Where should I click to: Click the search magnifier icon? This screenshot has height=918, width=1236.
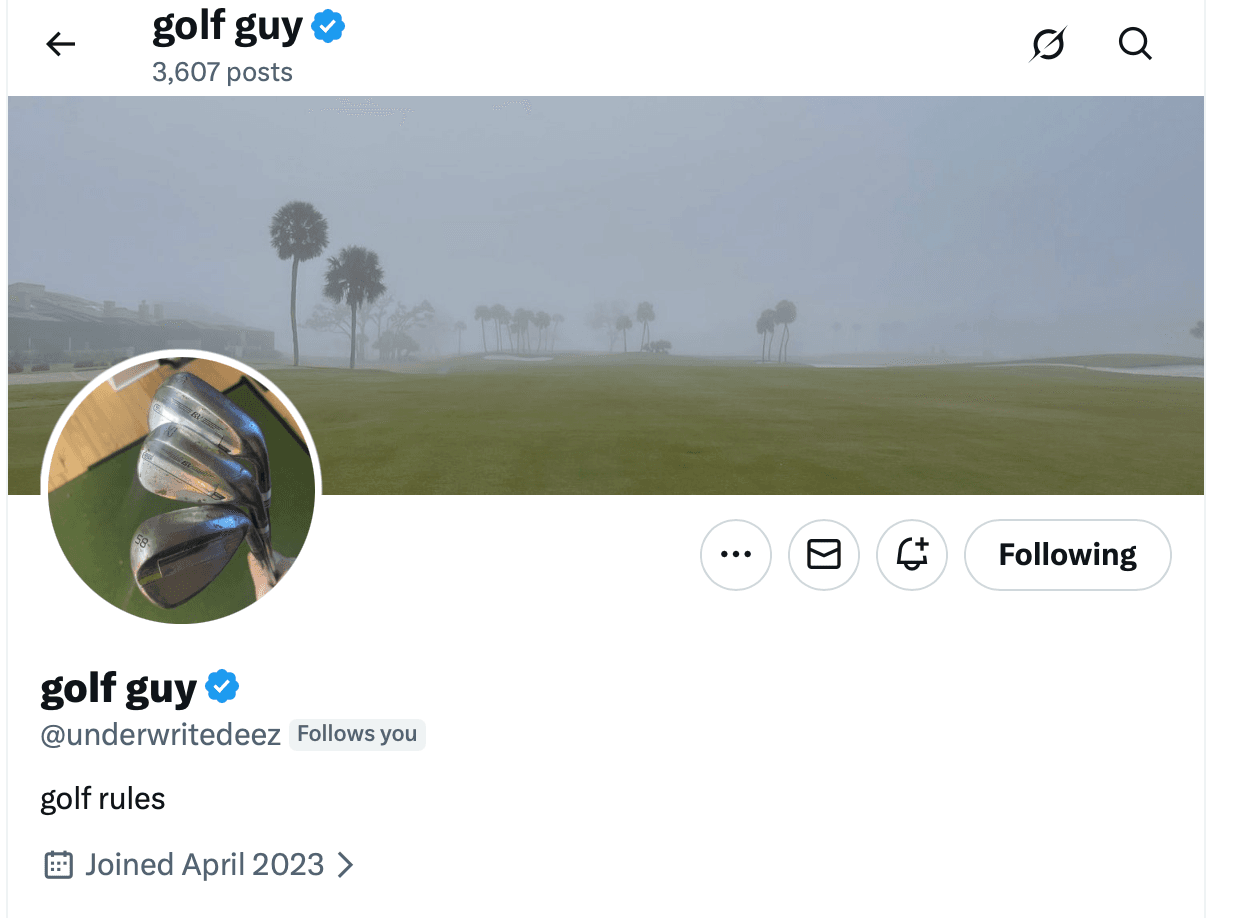[x=1135, y=44]
